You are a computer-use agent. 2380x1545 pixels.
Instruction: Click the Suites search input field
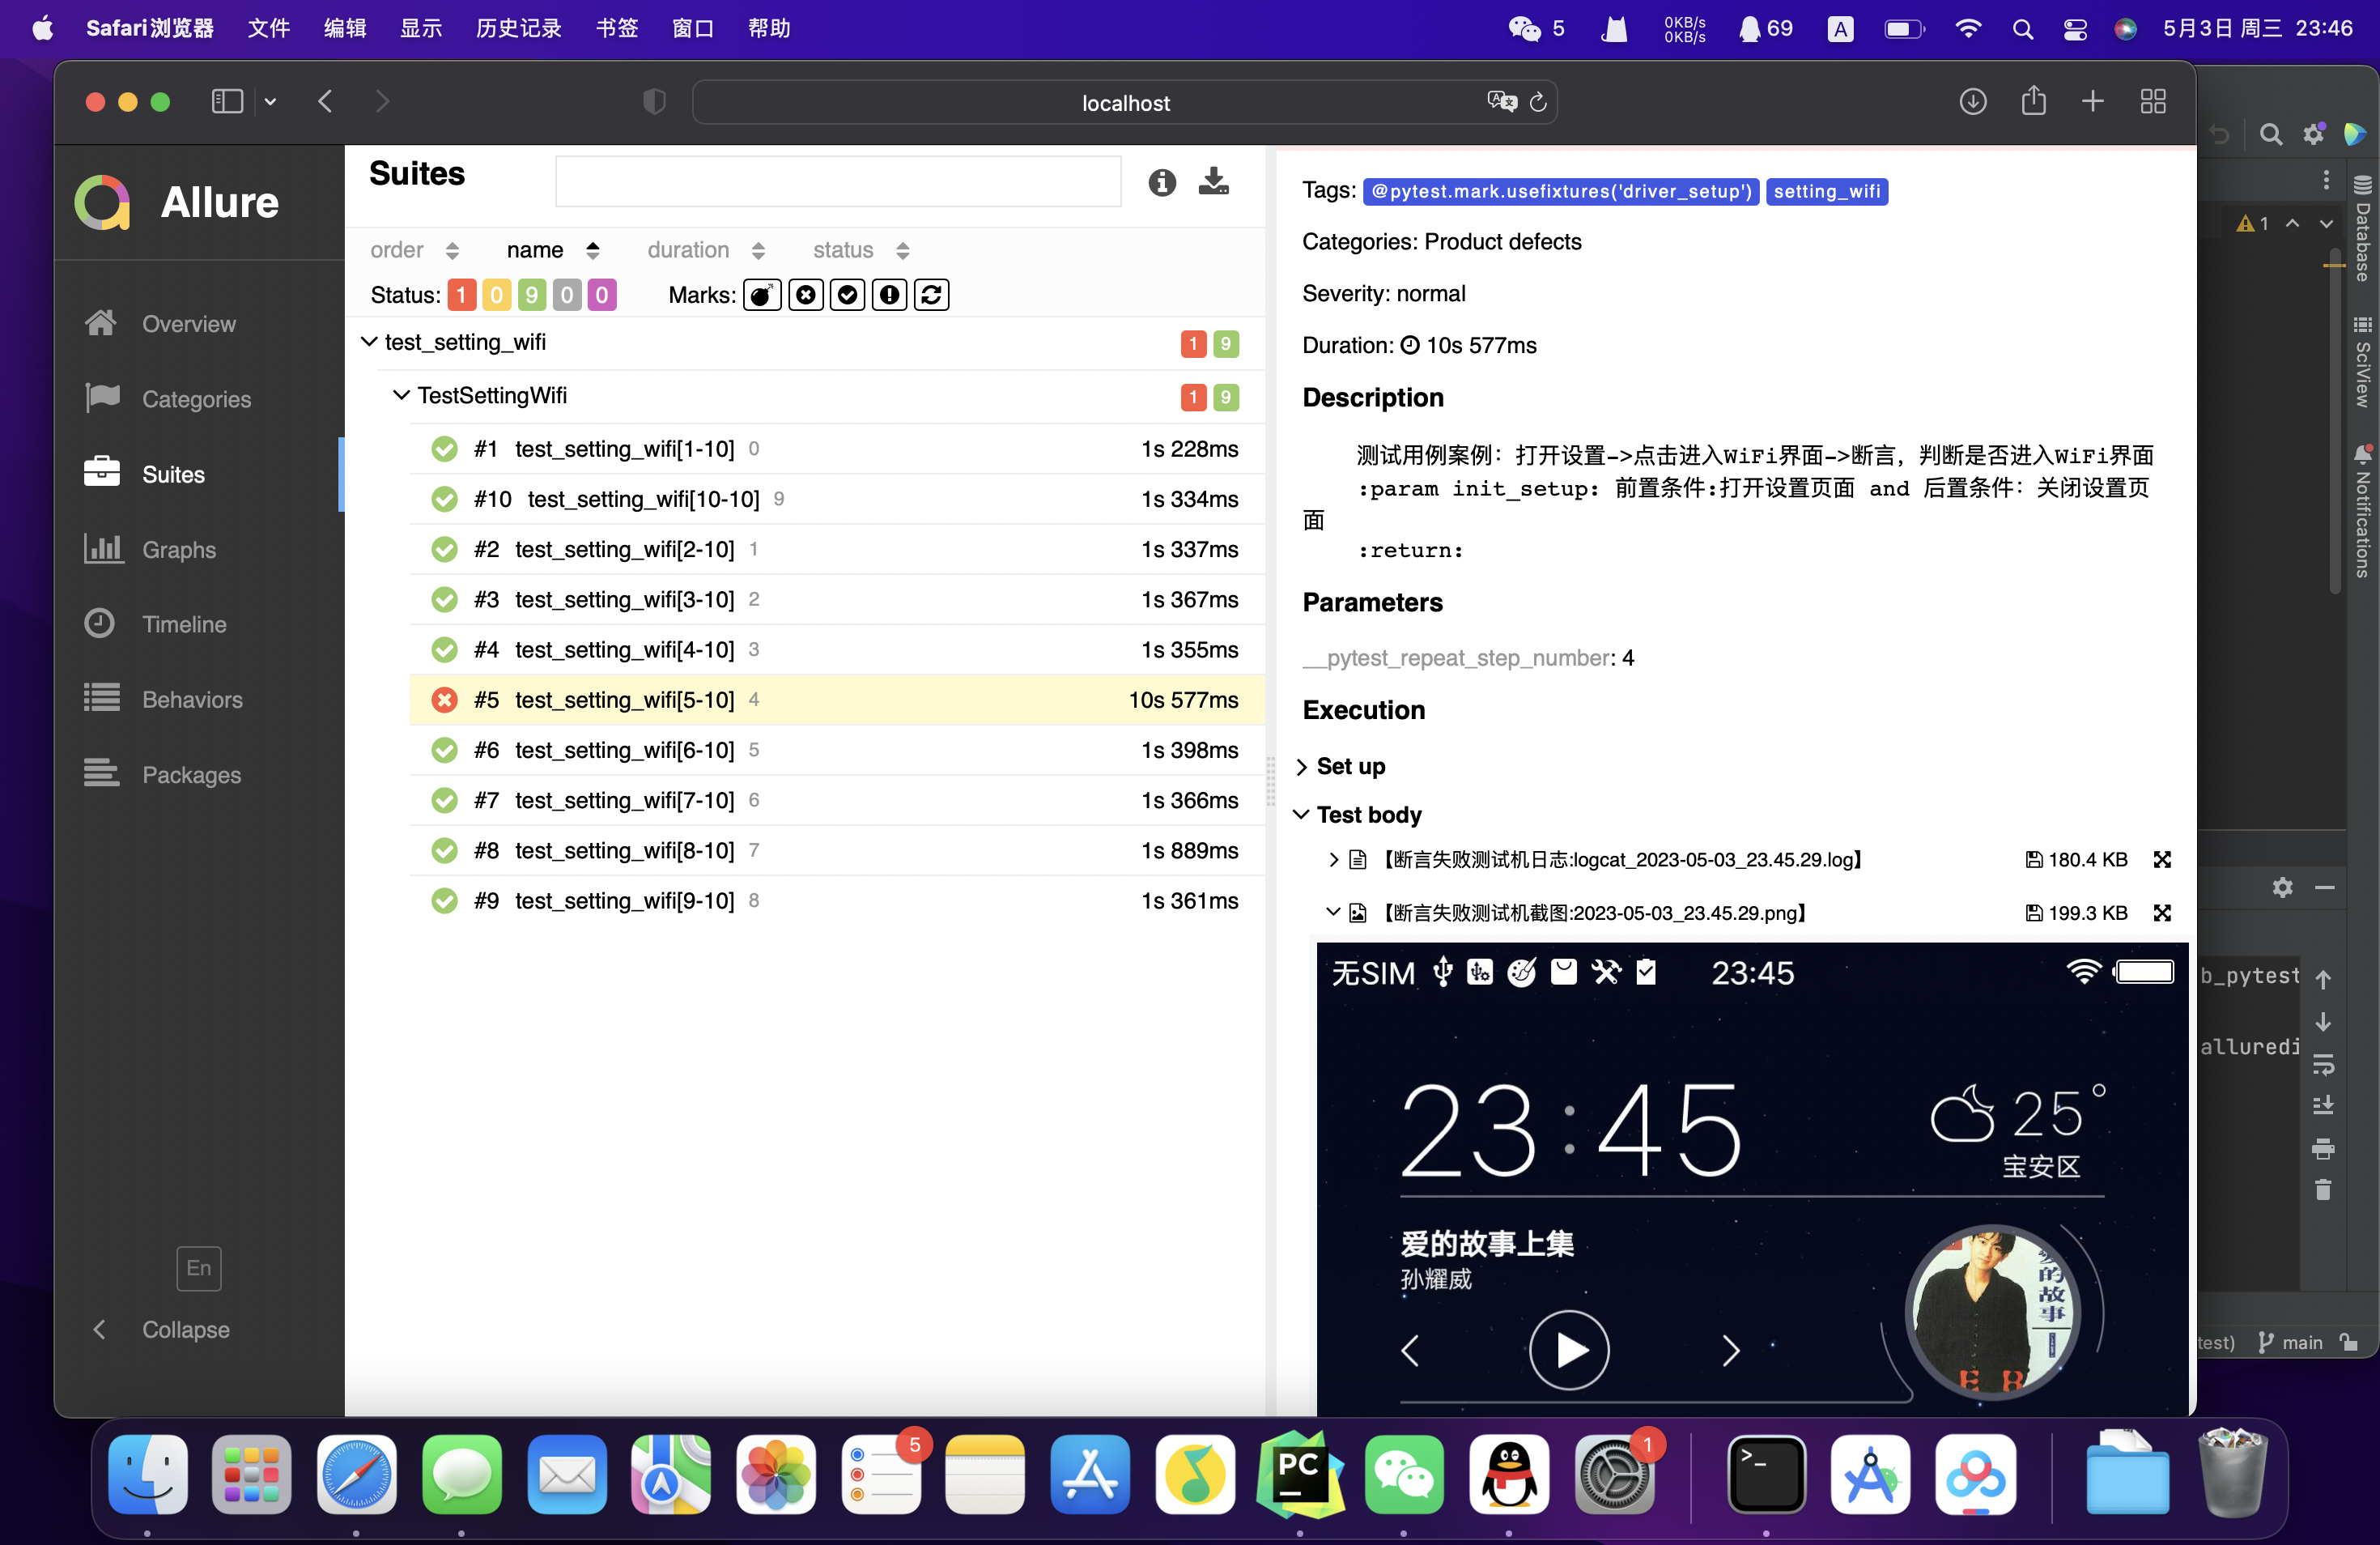[837, 181]
